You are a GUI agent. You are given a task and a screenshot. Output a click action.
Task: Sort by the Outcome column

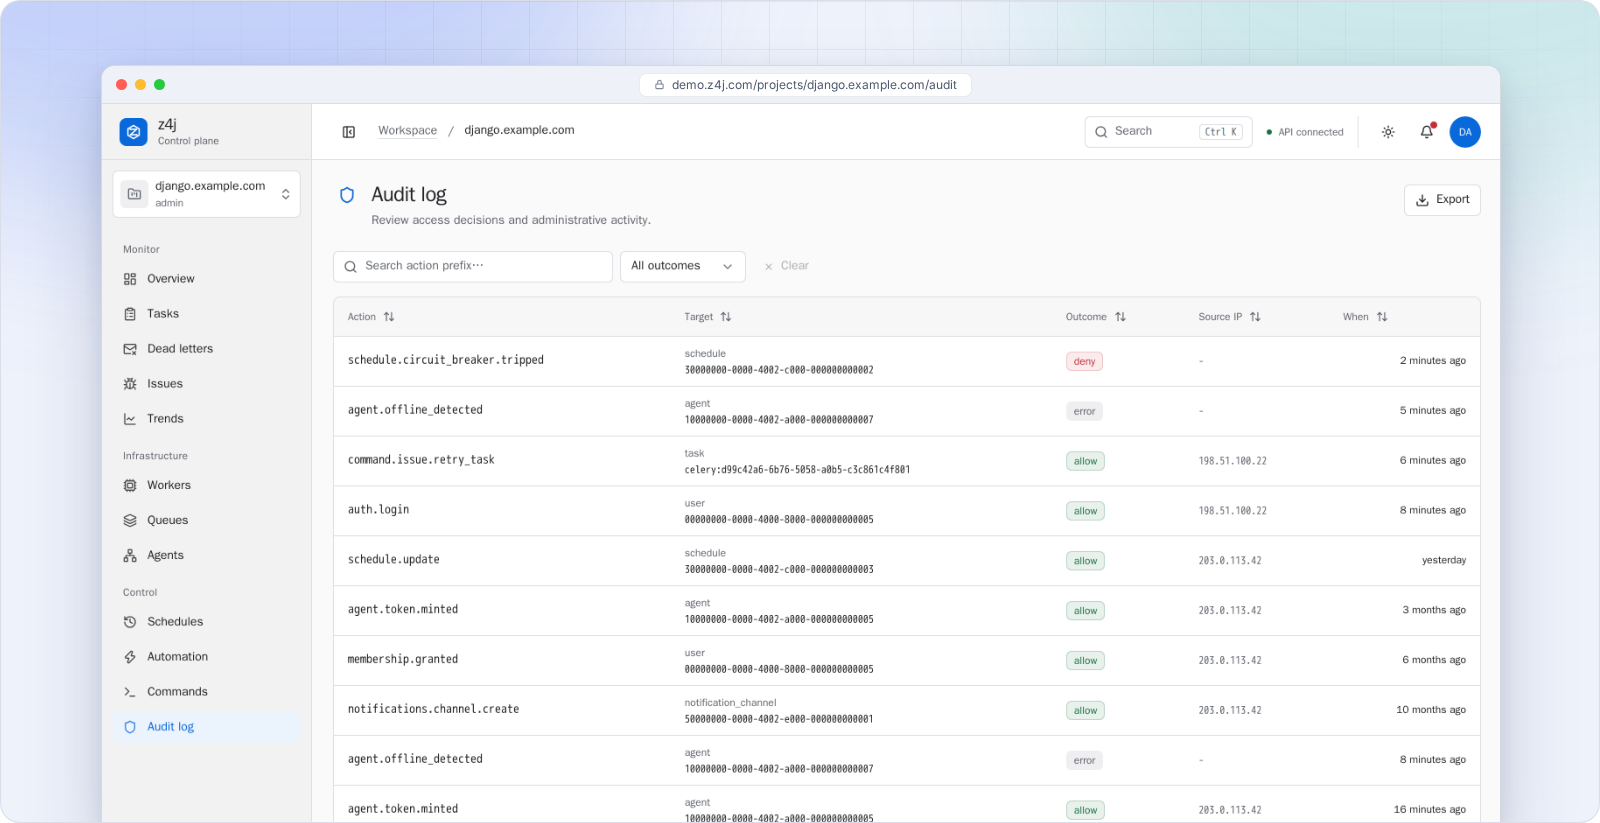tap(1096, 317)
